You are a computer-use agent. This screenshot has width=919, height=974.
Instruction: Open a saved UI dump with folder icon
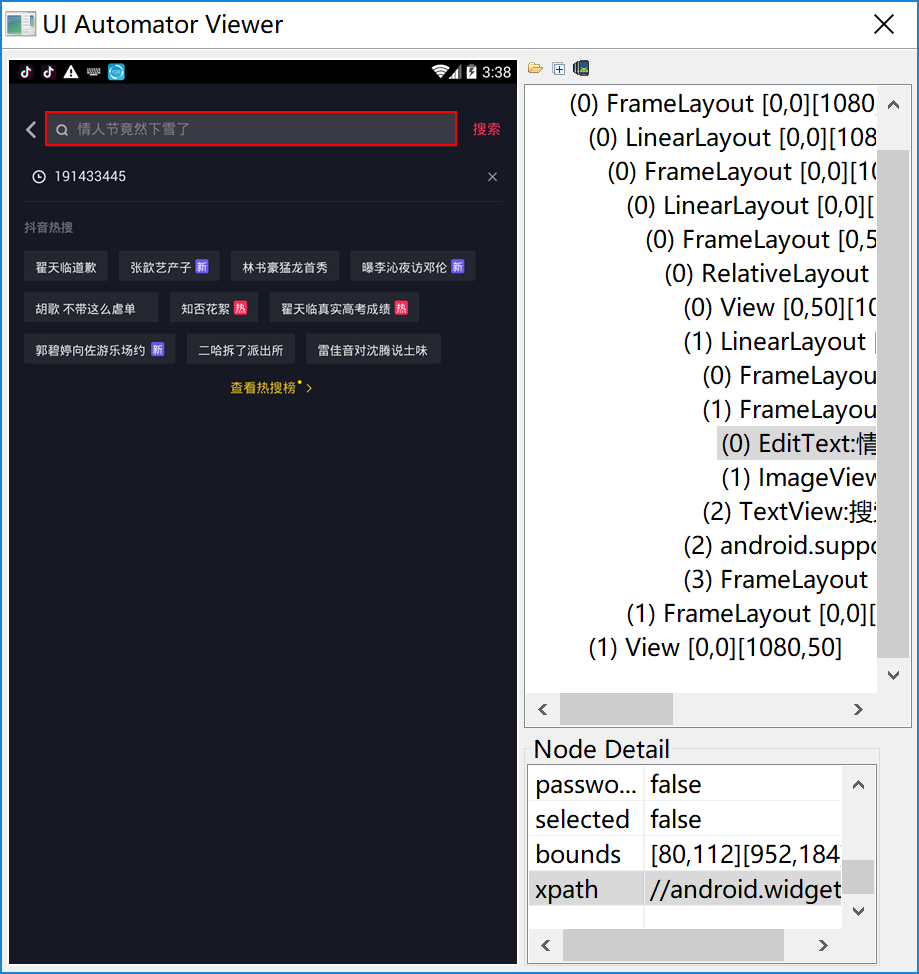(x=535, y=68)
